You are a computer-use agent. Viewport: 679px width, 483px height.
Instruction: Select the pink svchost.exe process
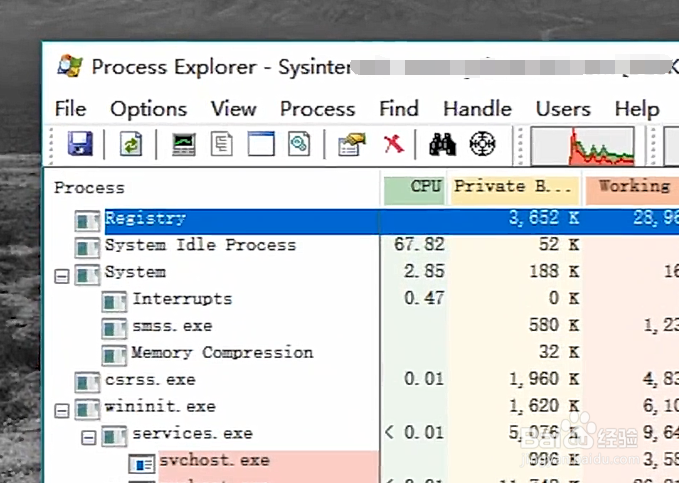[x=214, y=460]
